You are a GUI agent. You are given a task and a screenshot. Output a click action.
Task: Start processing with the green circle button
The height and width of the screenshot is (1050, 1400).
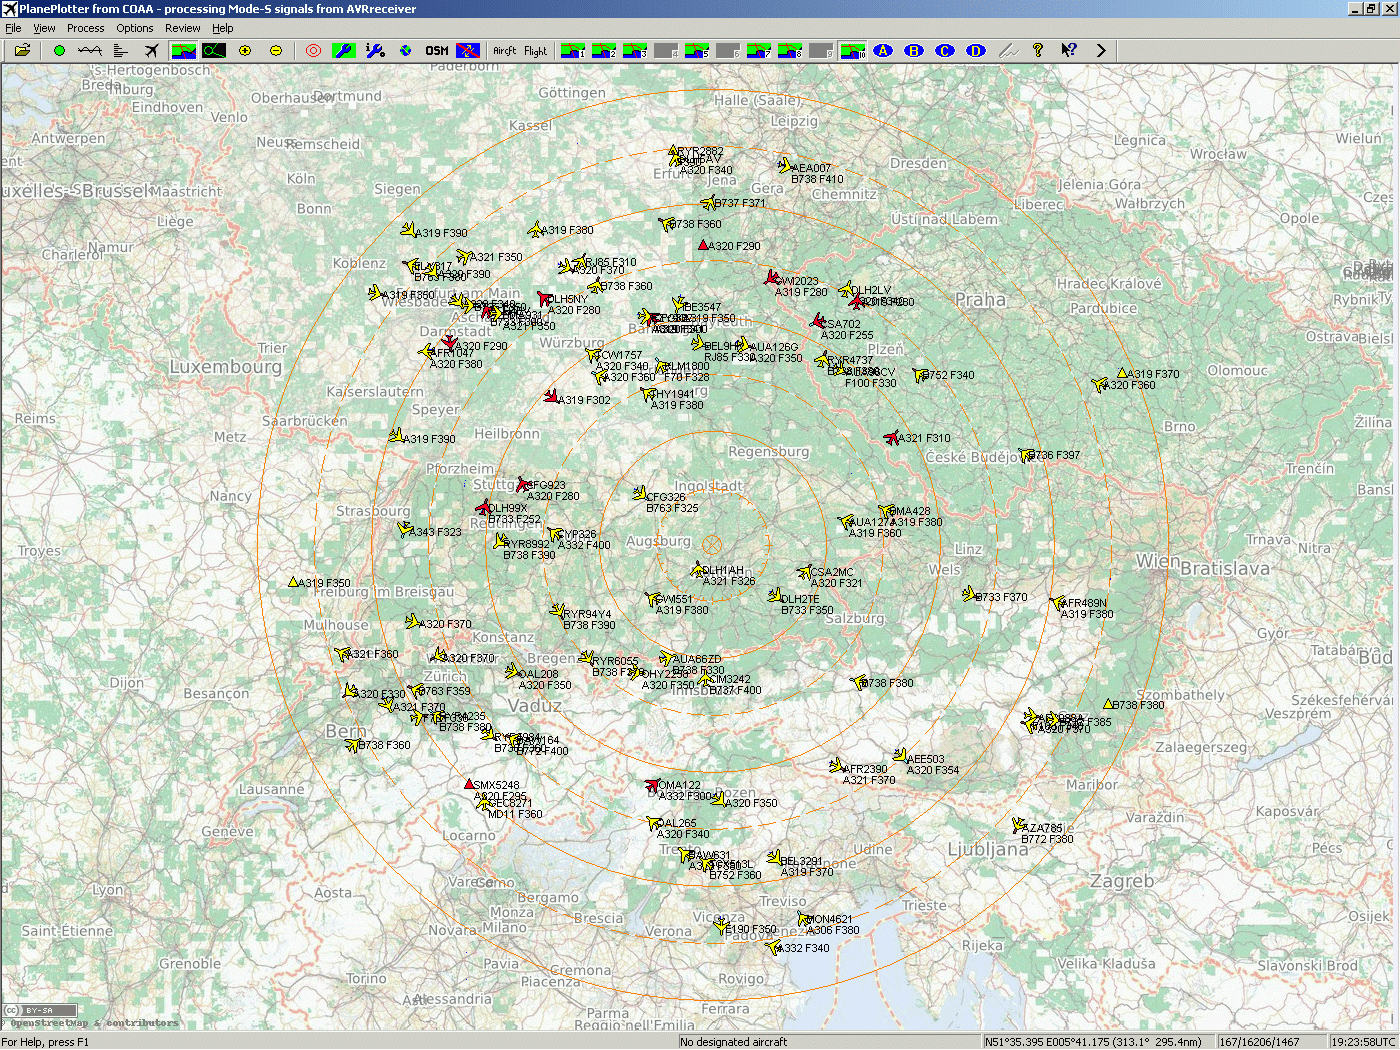click(x=59, y=50)
